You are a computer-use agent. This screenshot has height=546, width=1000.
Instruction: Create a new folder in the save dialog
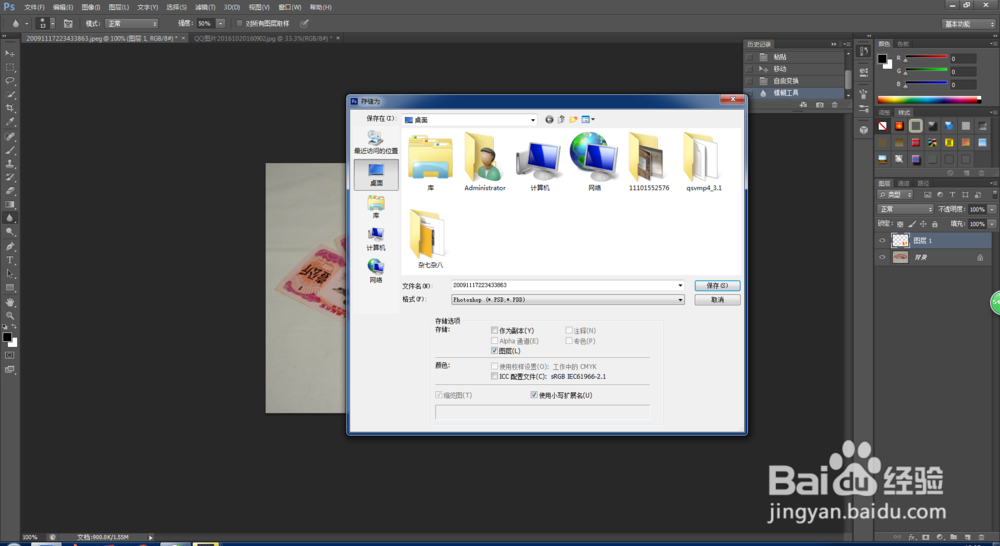pyautogui.click(x=573, y=119)
